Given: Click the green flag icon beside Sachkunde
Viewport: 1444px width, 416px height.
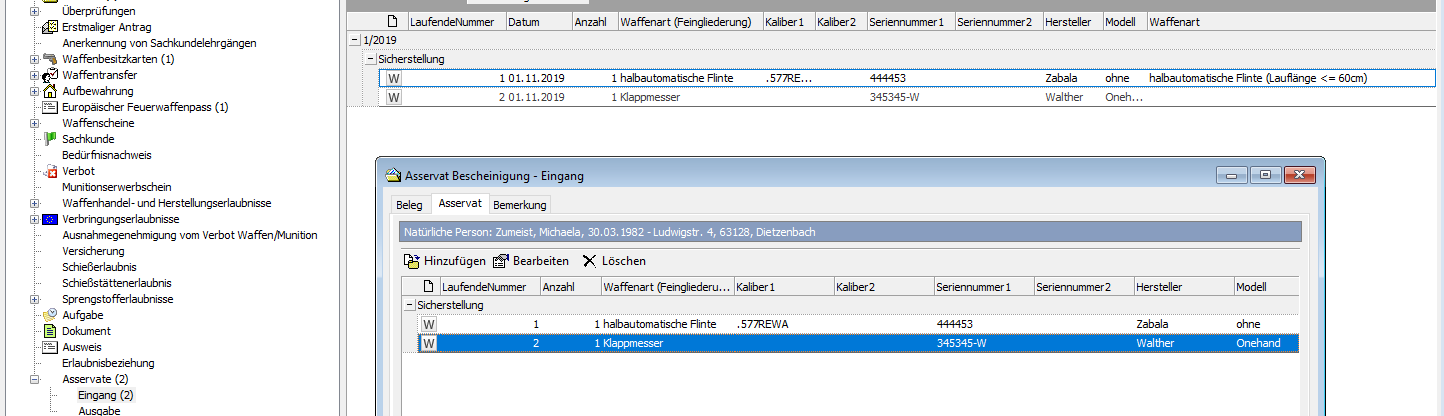Looking at the screenshot, I should click(x=50, y=139).
